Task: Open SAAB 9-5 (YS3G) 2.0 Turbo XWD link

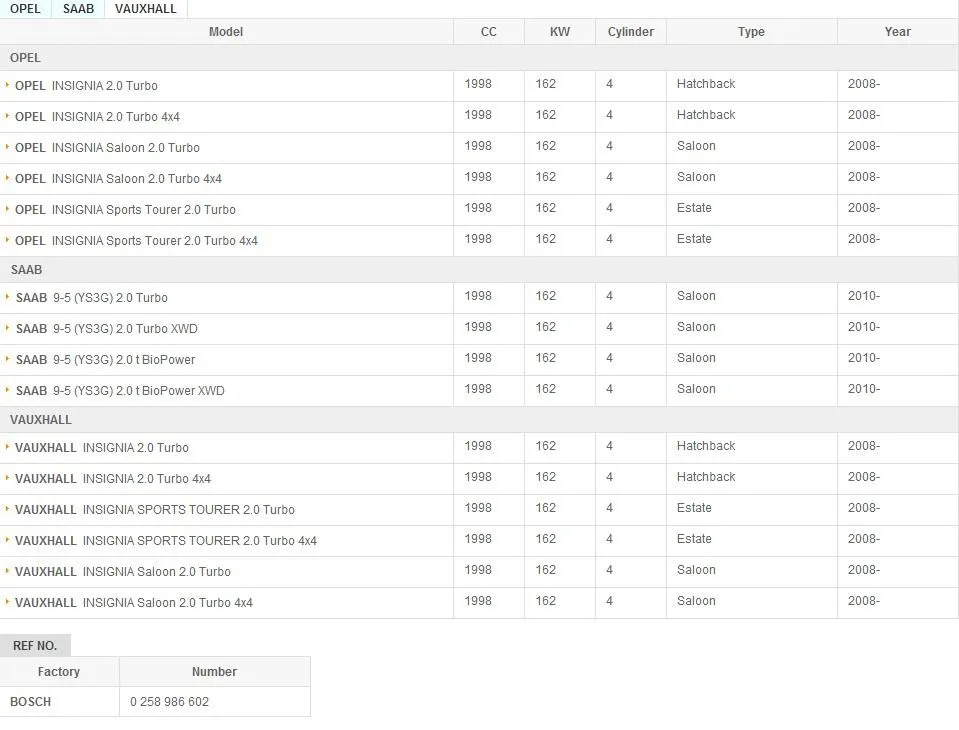Action: pyautogui.click(x=107, y=329)
